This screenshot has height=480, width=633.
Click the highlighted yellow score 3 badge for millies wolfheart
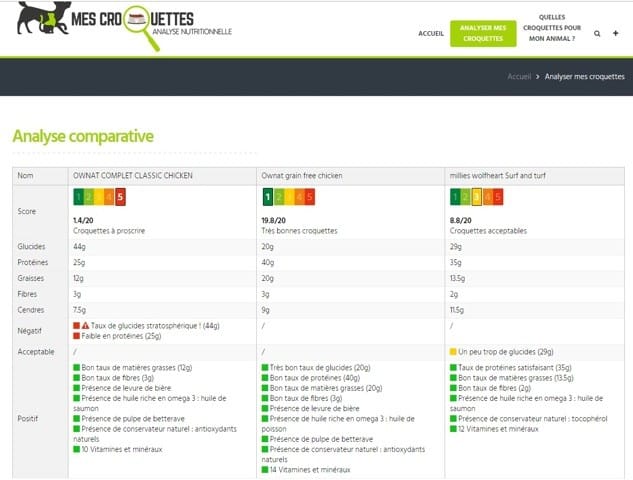click(477, 197)
